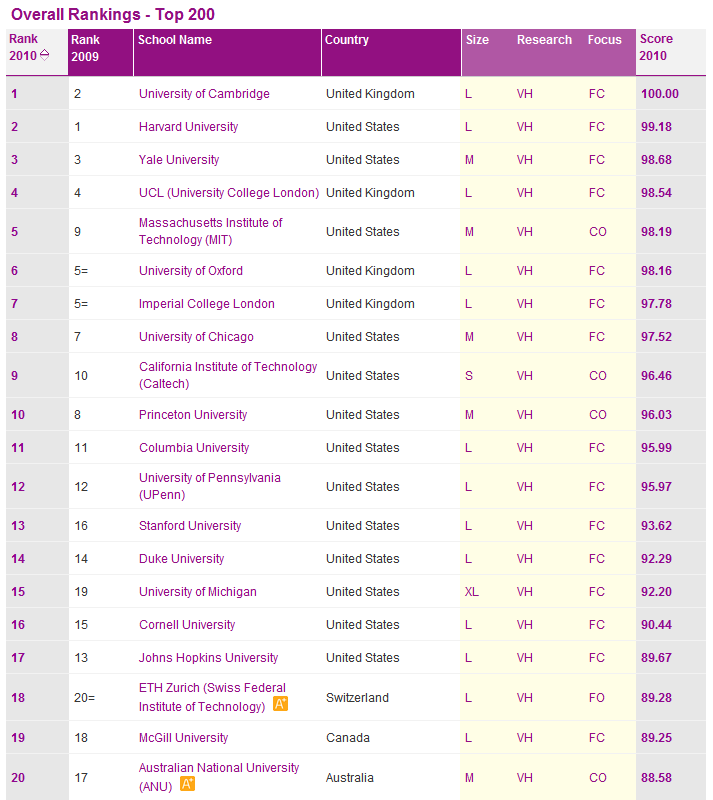
Task: Click the Score 2010 column header
Action: tap(671, 53)
